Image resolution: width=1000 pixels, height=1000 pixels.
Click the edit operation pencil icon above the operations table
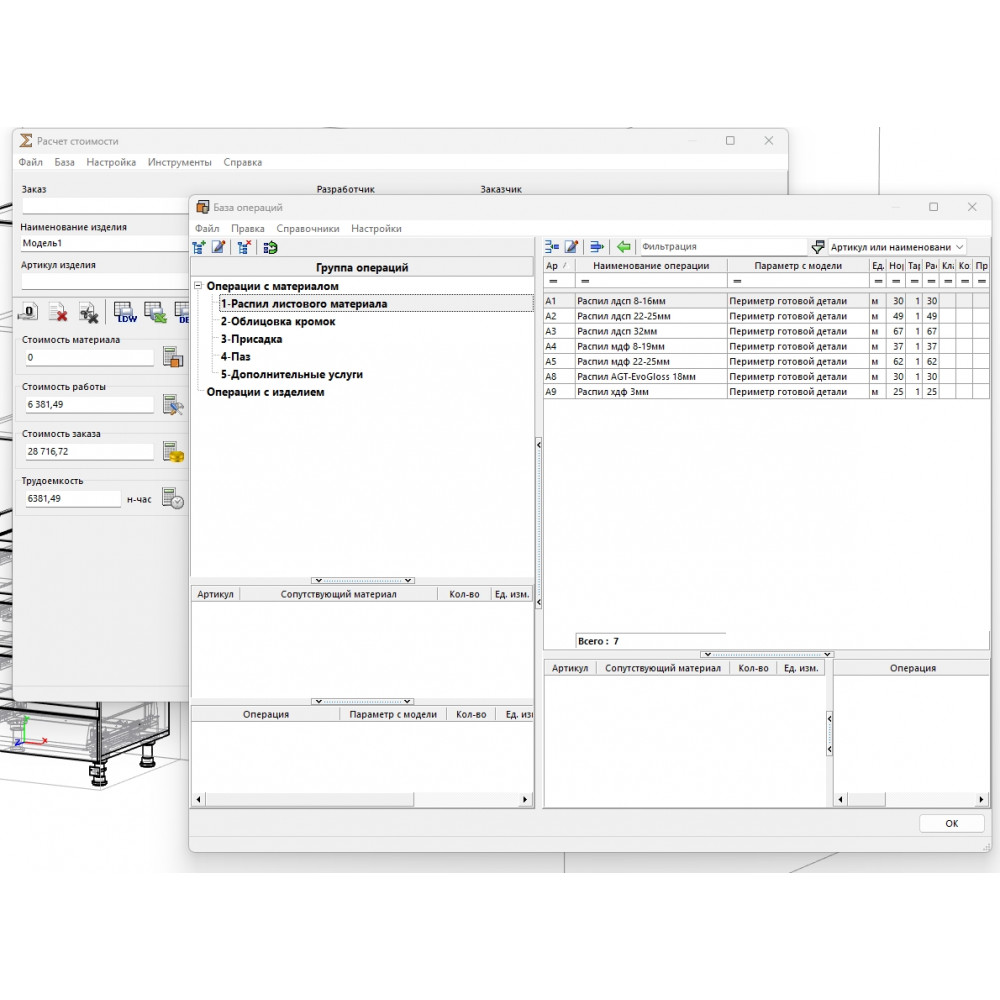571,247
